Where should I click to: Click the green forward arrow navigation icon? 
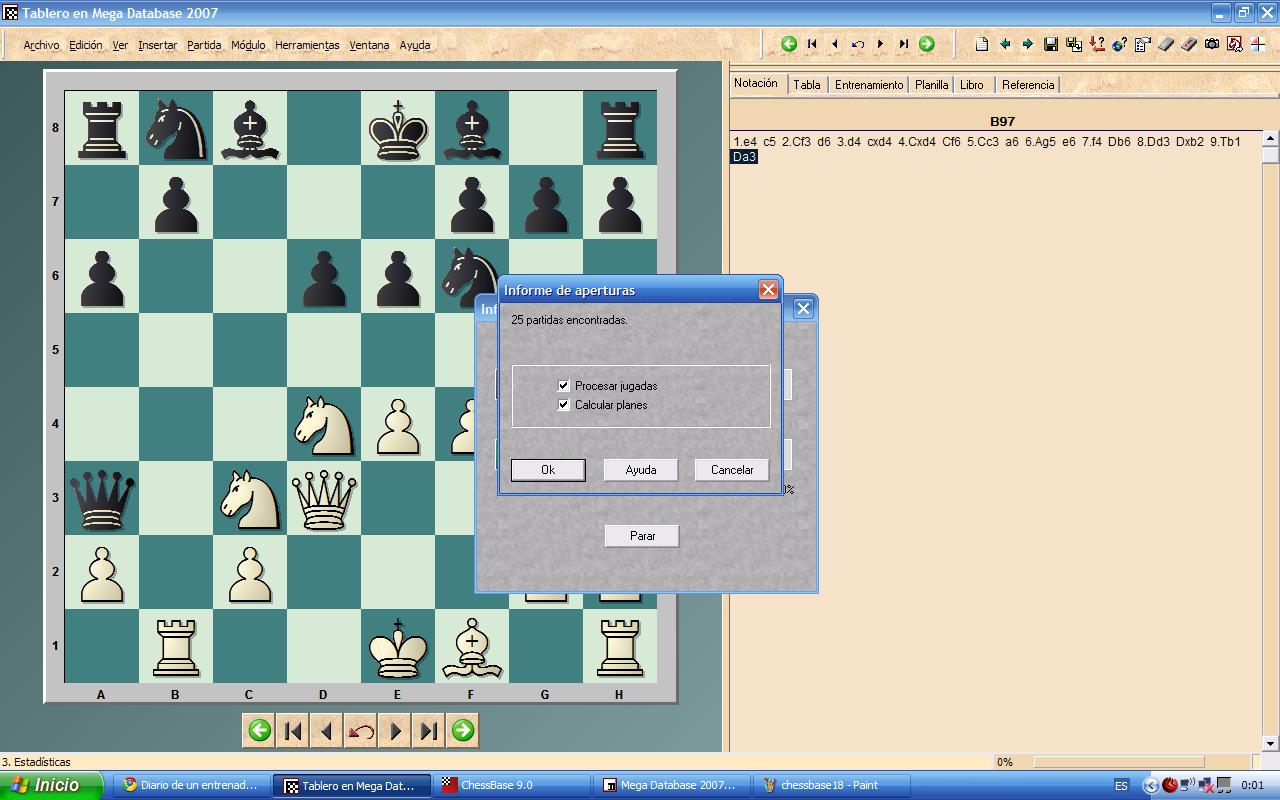[926, 44]
